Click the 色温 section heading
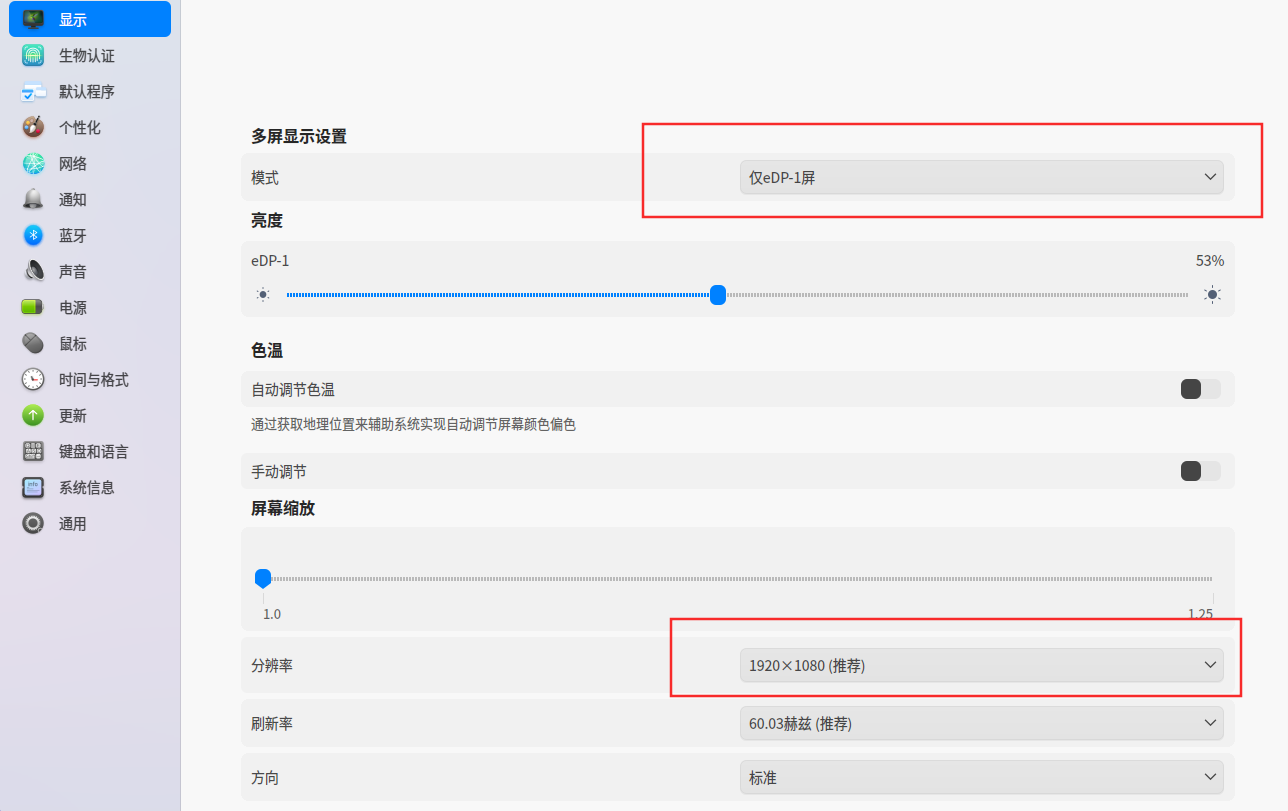Viewport: 1288px width, 811px height. [x=267, y=350]
